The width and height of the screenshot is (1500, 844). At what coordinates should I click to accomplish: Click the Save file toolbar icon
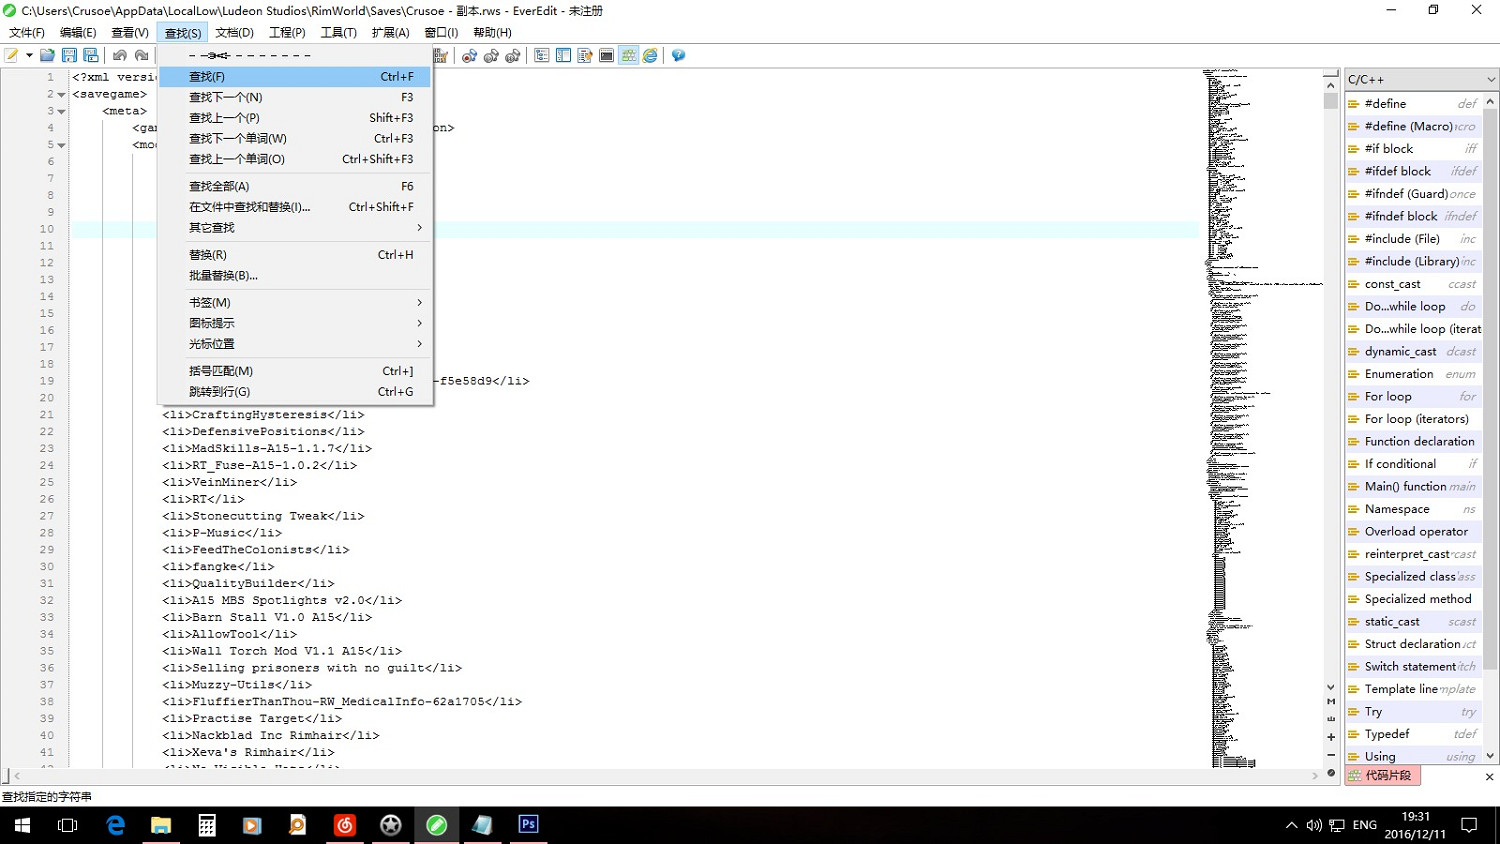tap(69, 56)
